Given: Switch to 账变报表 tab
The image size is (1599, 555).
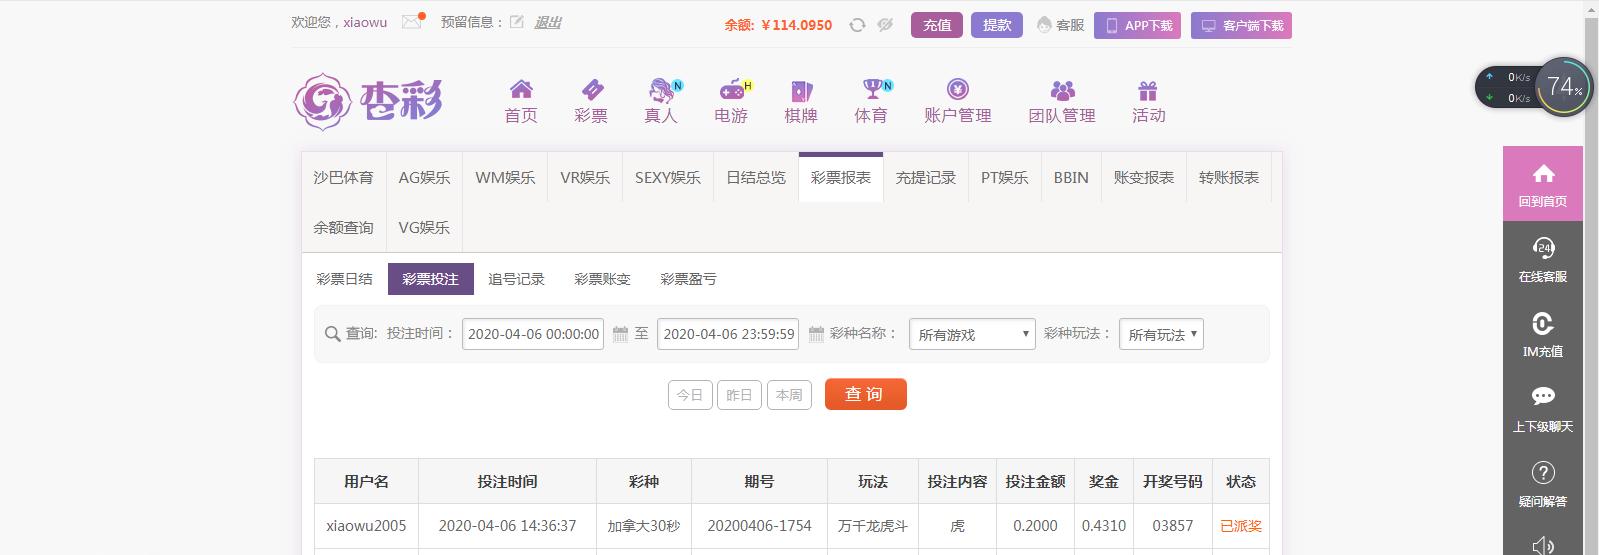Looking at the screenshot, I should pyautogui.click(x=1144, y=178).
